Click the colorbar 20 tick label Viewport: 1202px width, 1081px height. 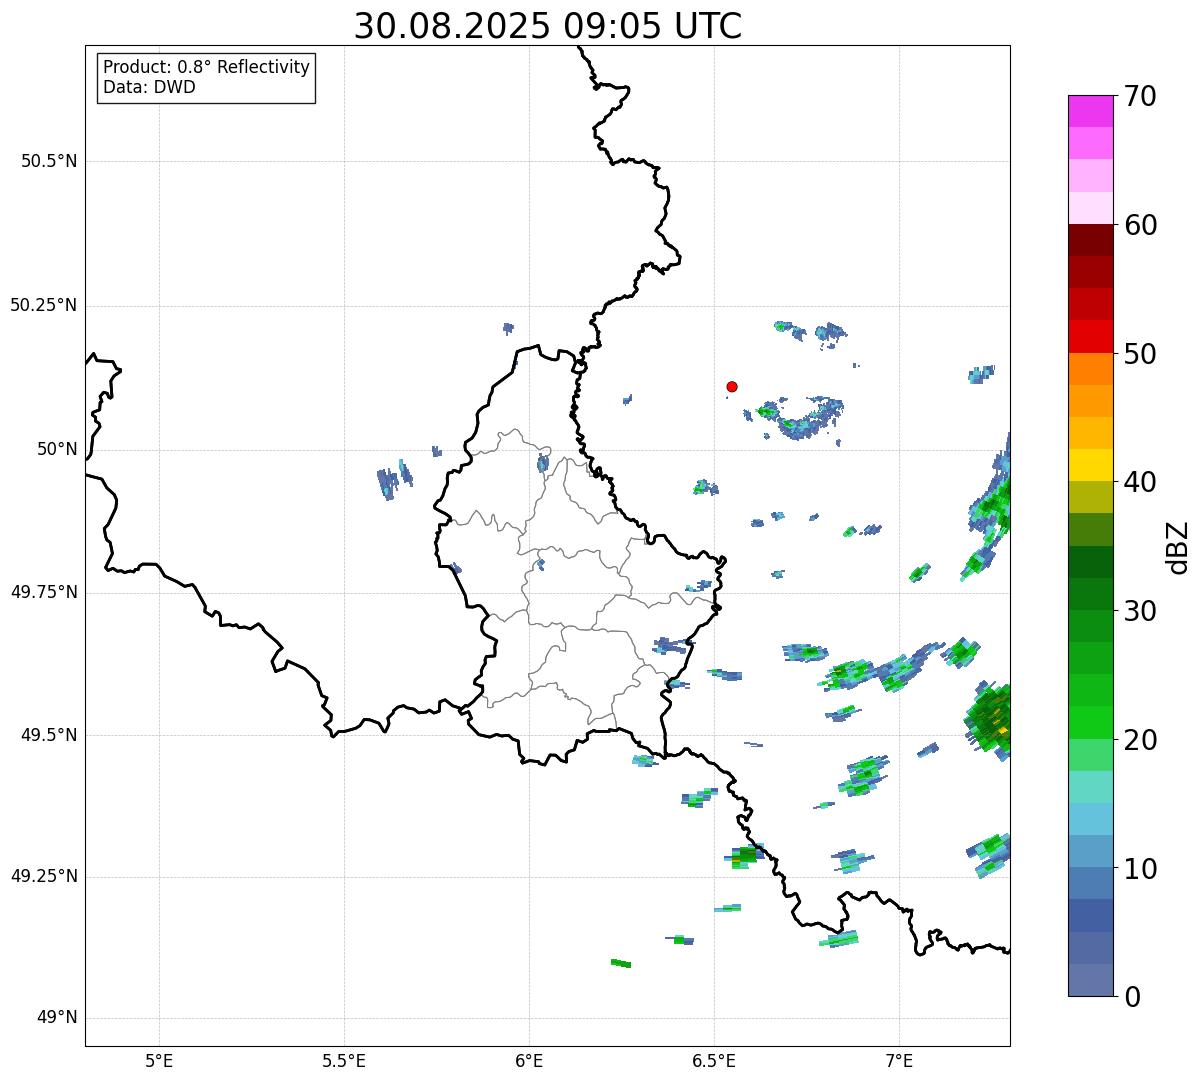pos(1140,740)
